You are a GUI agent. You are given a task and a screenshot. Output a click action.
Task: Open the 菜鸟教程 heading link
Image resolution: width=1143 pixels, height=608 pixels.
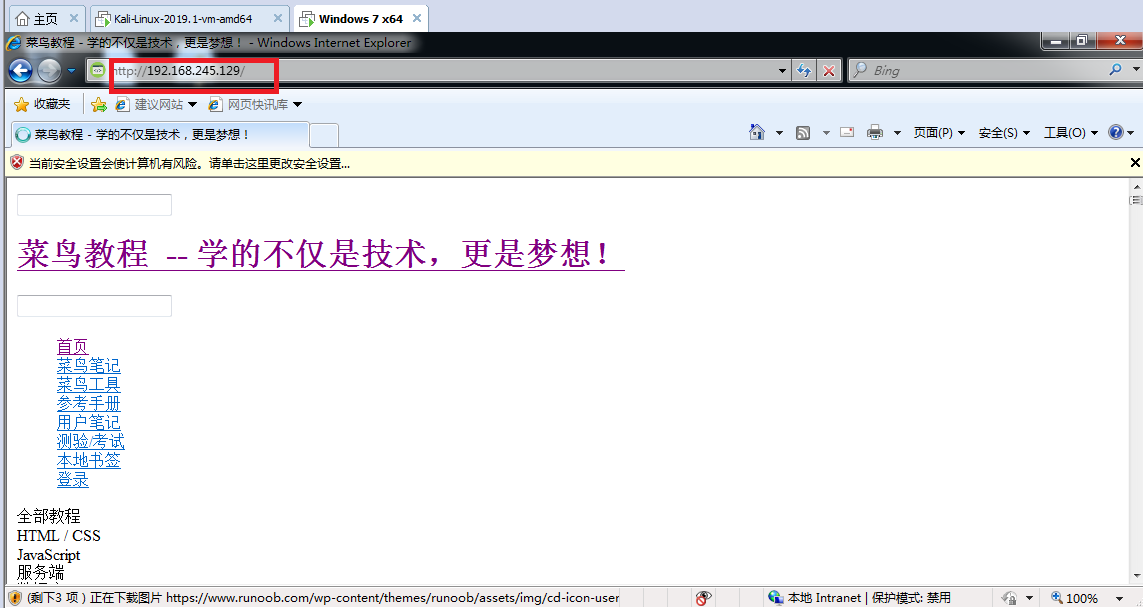tap(321, 253)
